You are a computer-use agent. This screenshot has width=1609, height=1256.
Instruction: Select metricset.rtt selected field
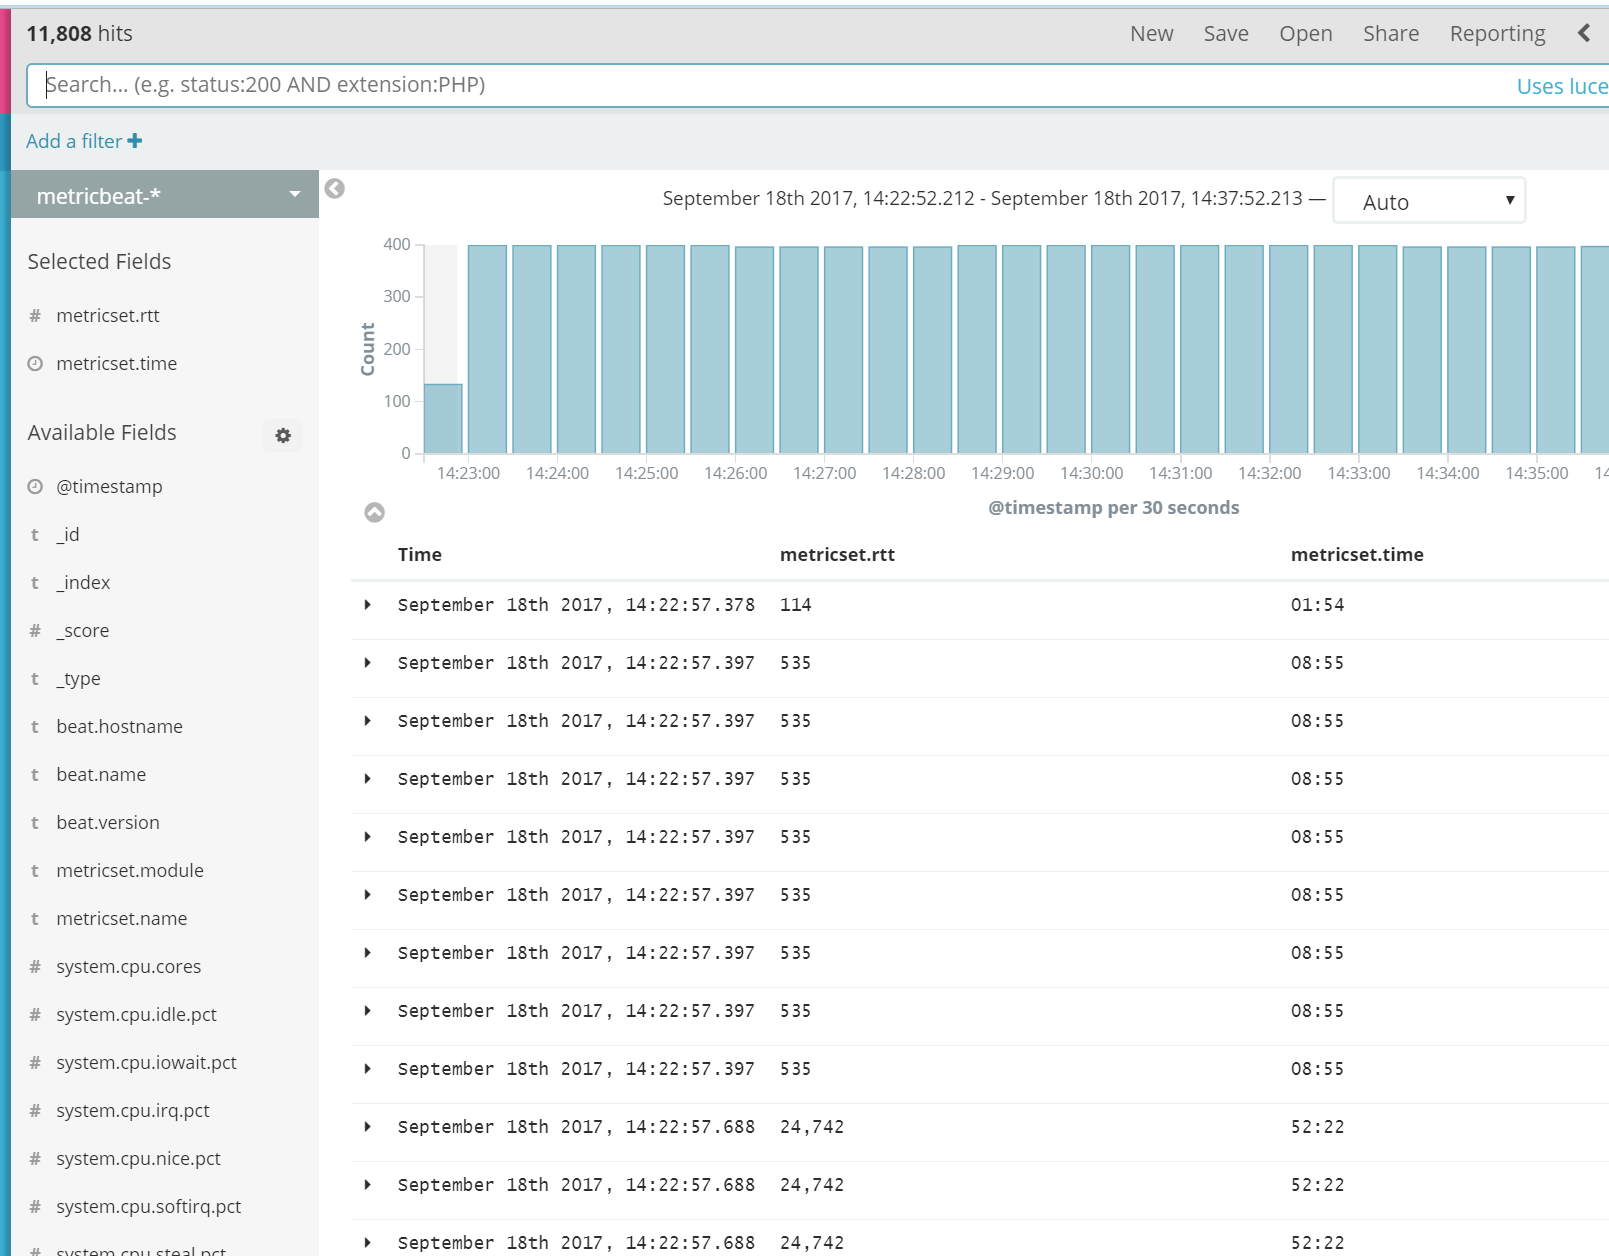pyautogui.click(x=108, y=316)
